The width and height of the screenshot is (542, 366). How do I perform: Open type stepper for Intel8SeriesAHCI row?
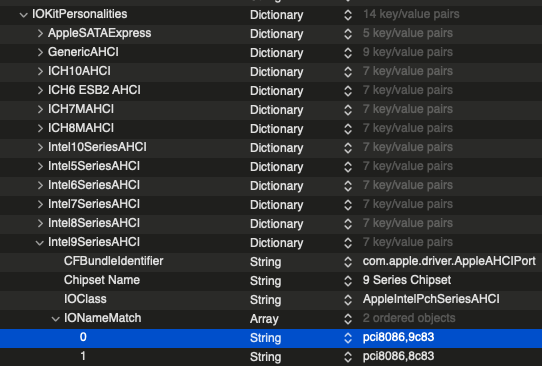(348, 224)
